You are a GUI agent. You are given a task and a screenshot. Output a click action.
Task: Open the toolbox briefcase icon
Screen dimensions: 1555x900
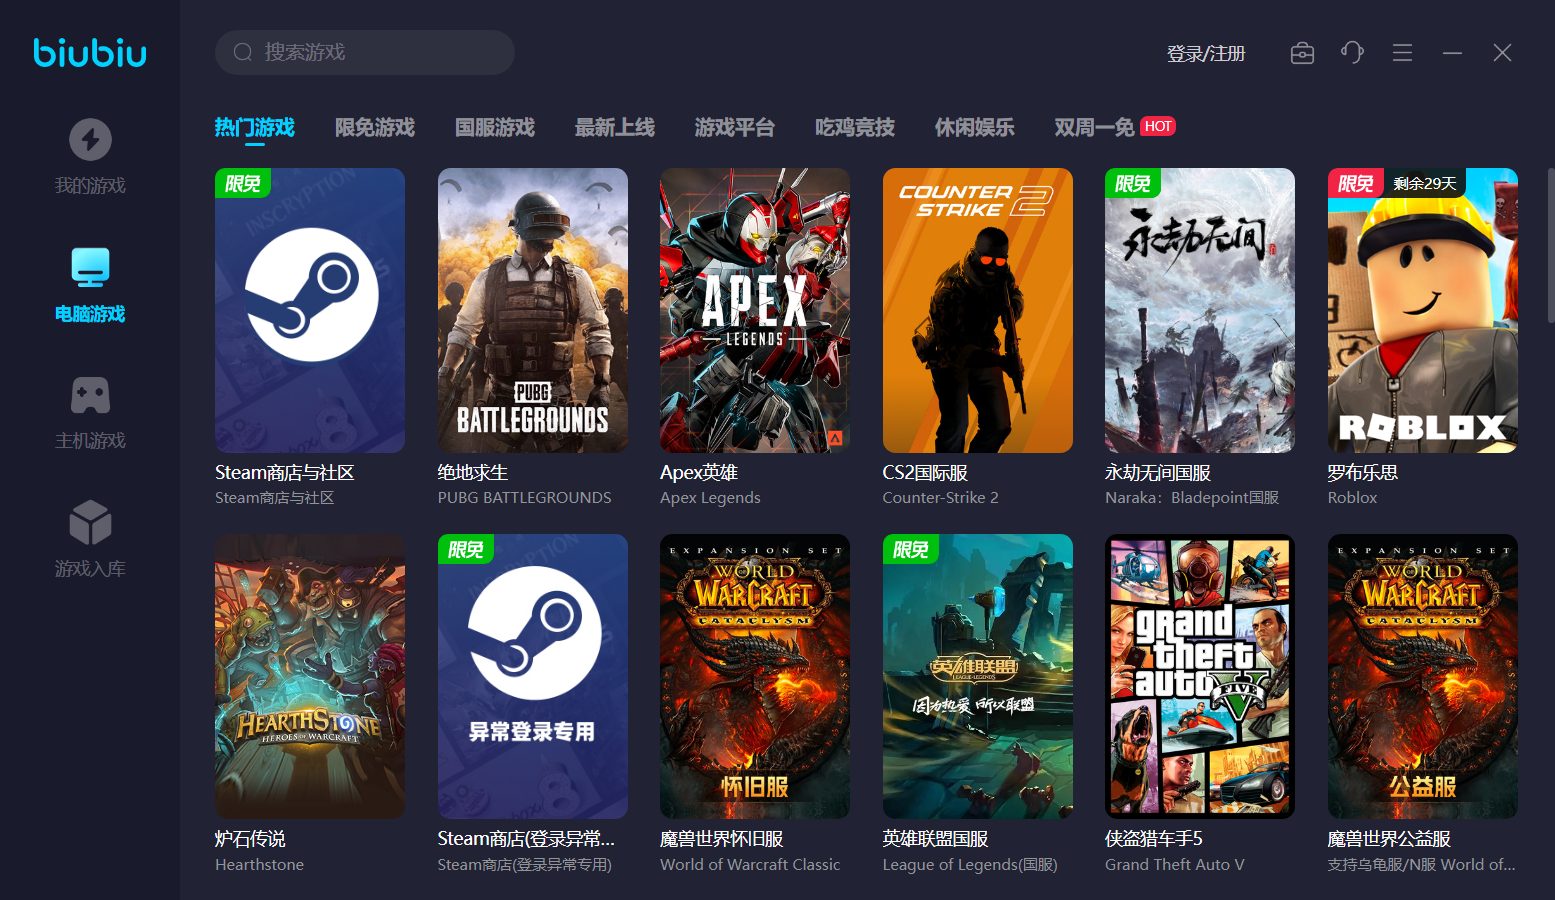click(x=1302, y=53)
